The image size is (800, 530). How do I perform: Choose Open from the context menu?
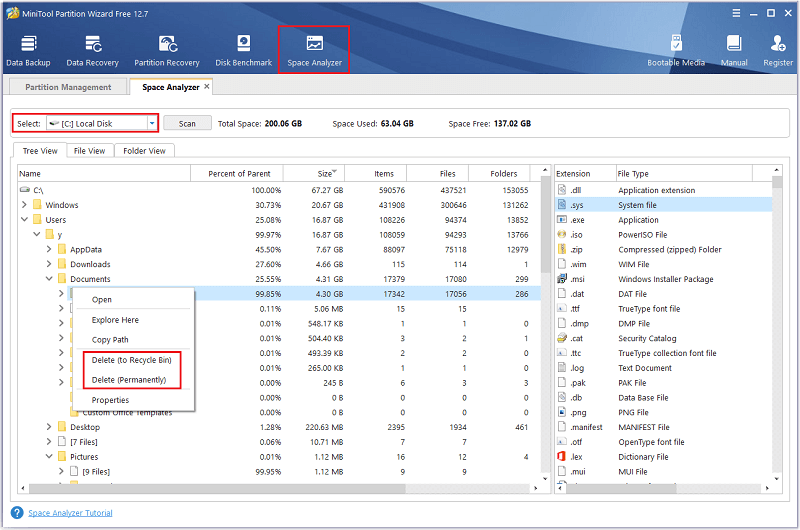[x=133, y=299]
